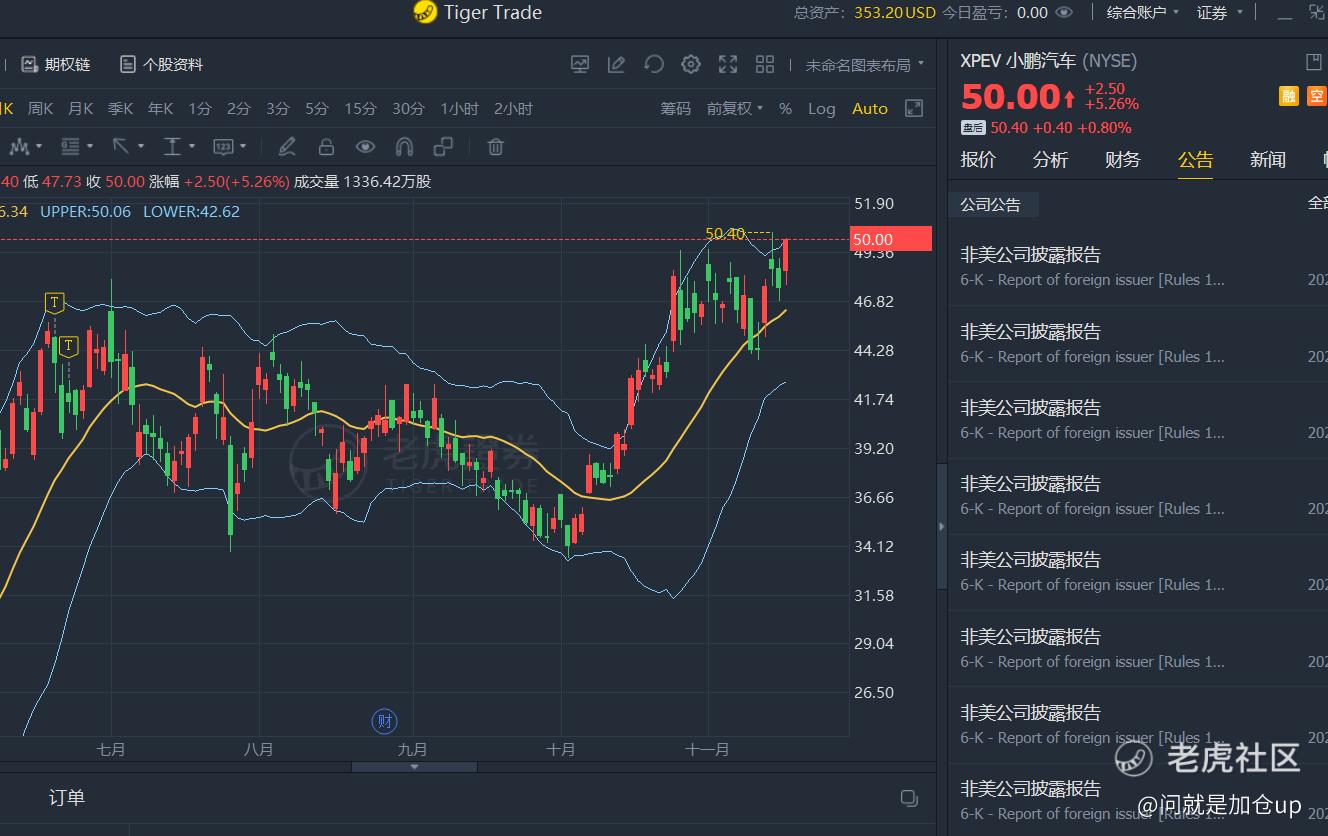This screenshot has height=836, width=1328.
Task: Select the 30分 interval
Action: point(408,109)
